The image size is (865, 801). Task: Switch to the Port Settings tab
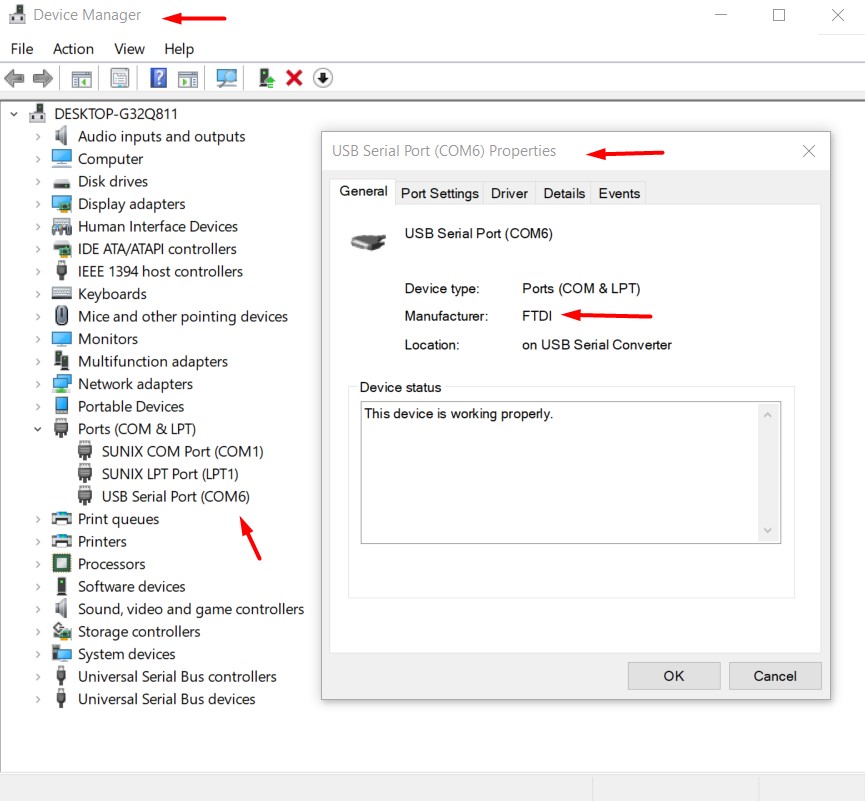pyautogui.click(x=440, y=193)
